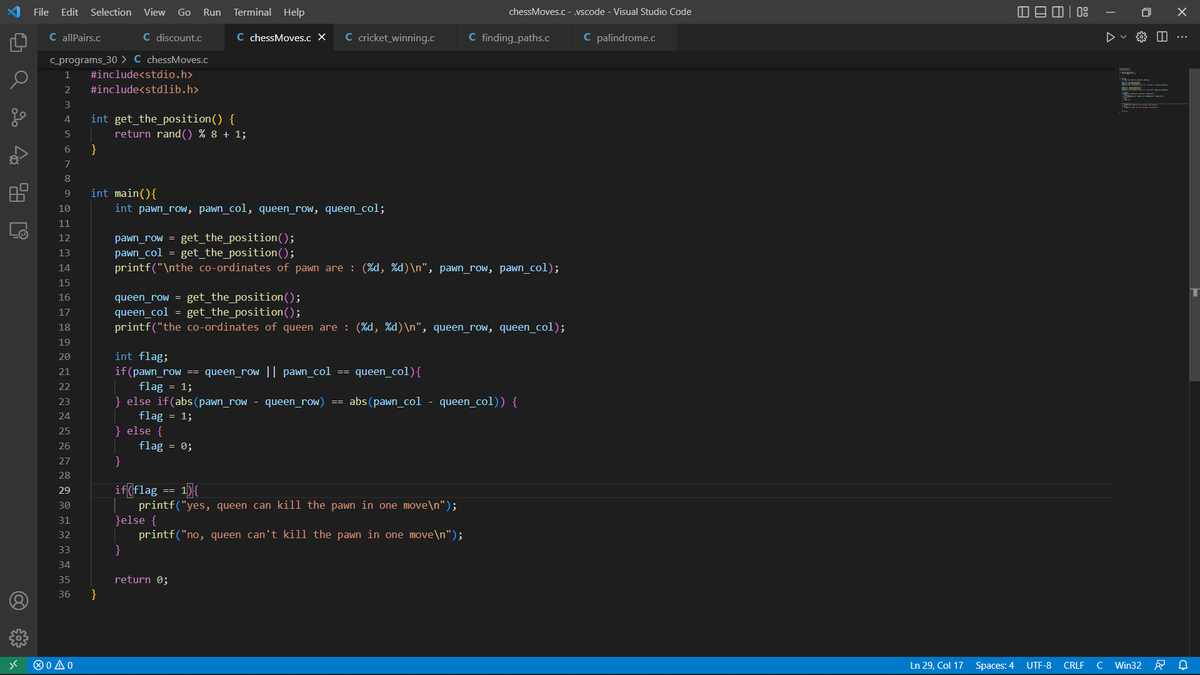Click the 'int main(){' code line

123,193
